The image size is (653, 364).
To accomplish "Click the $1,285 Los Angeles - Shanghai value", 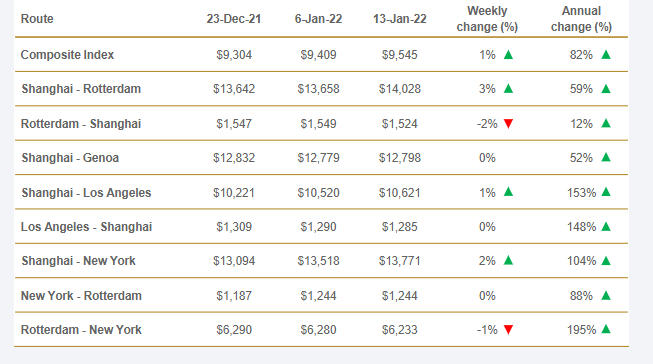I will point(399,227).
